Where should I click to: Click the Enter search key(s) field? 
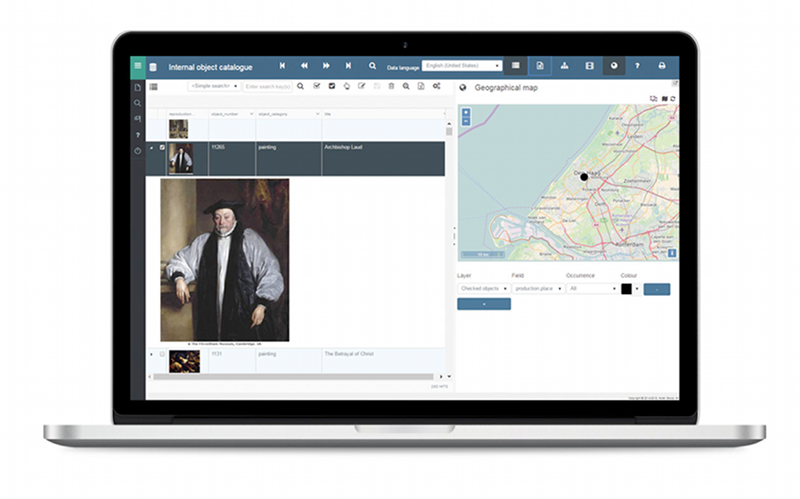click(x=267, y=87)
